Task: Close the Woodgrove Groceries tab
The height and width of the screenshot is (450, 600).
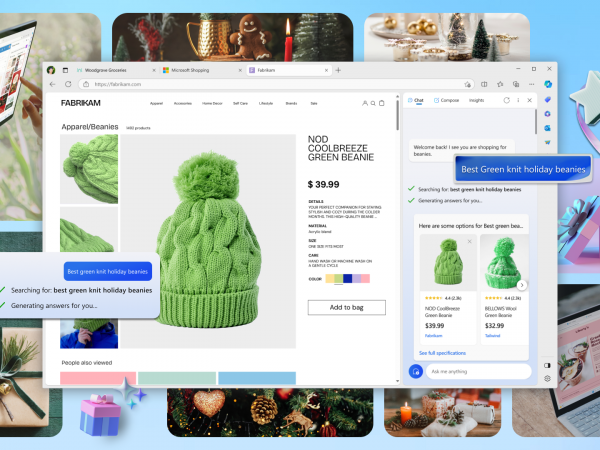Action: 154,70
